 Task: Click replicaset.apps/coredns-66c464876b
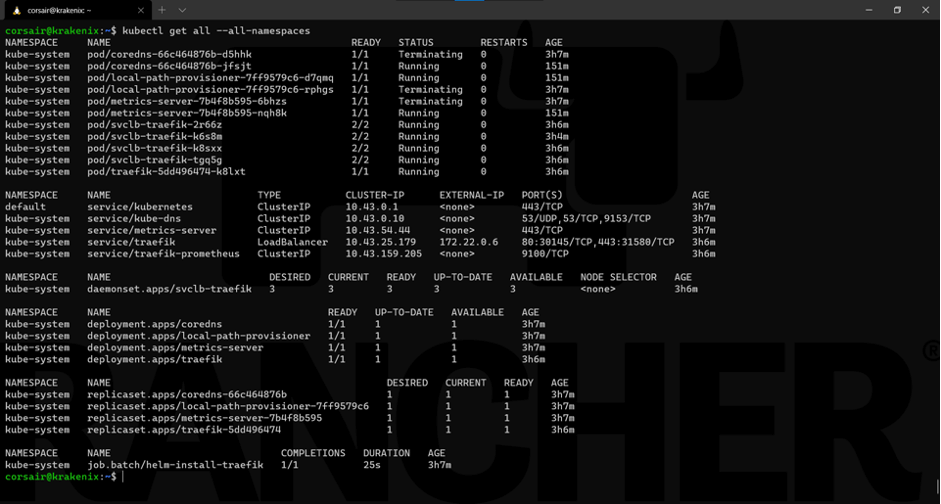[187, 395]
